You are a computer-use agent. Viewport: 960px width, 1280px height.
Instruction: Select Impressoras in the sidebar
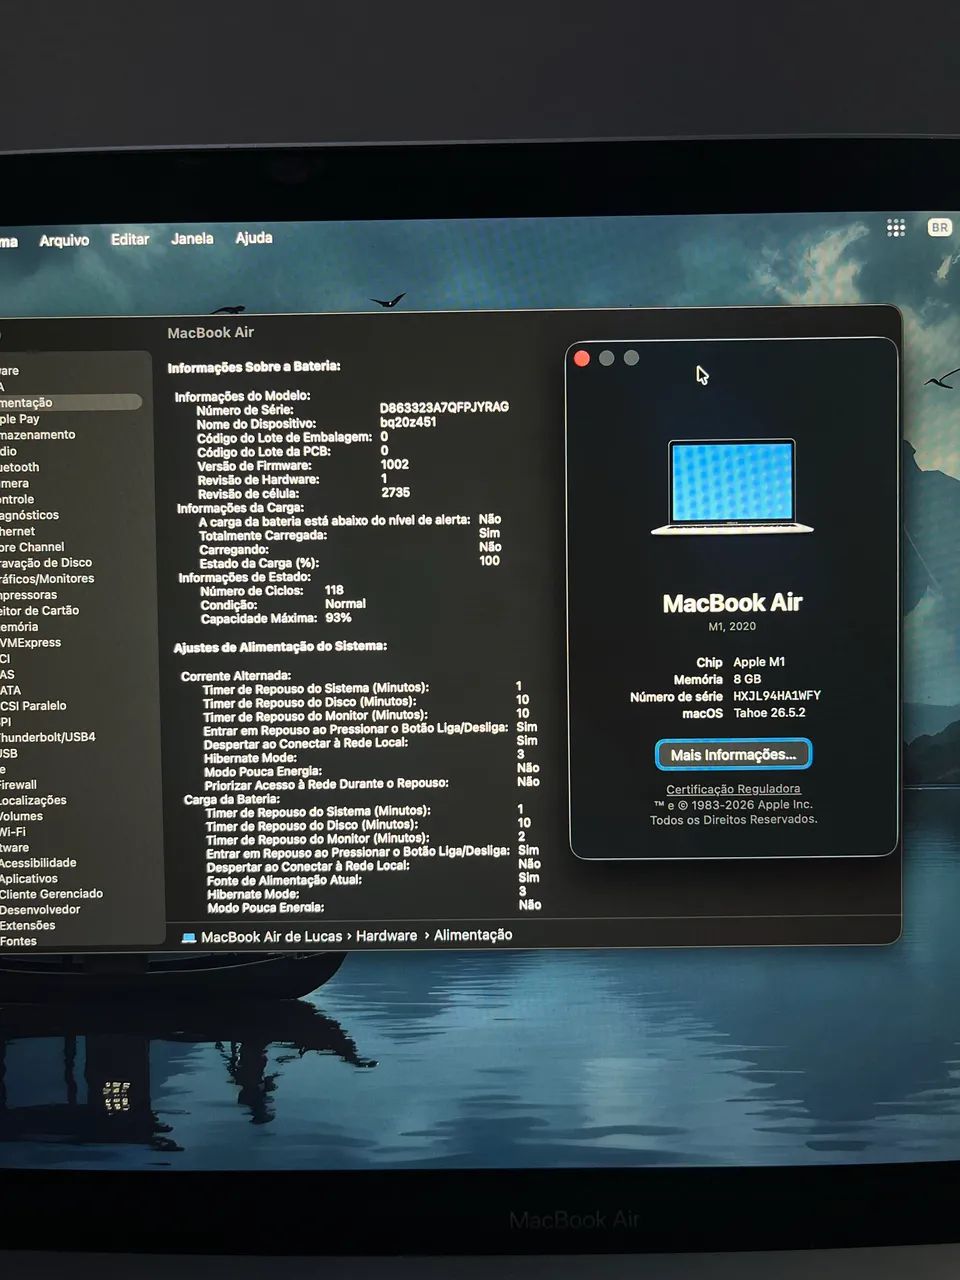click(x=29, y=595)
